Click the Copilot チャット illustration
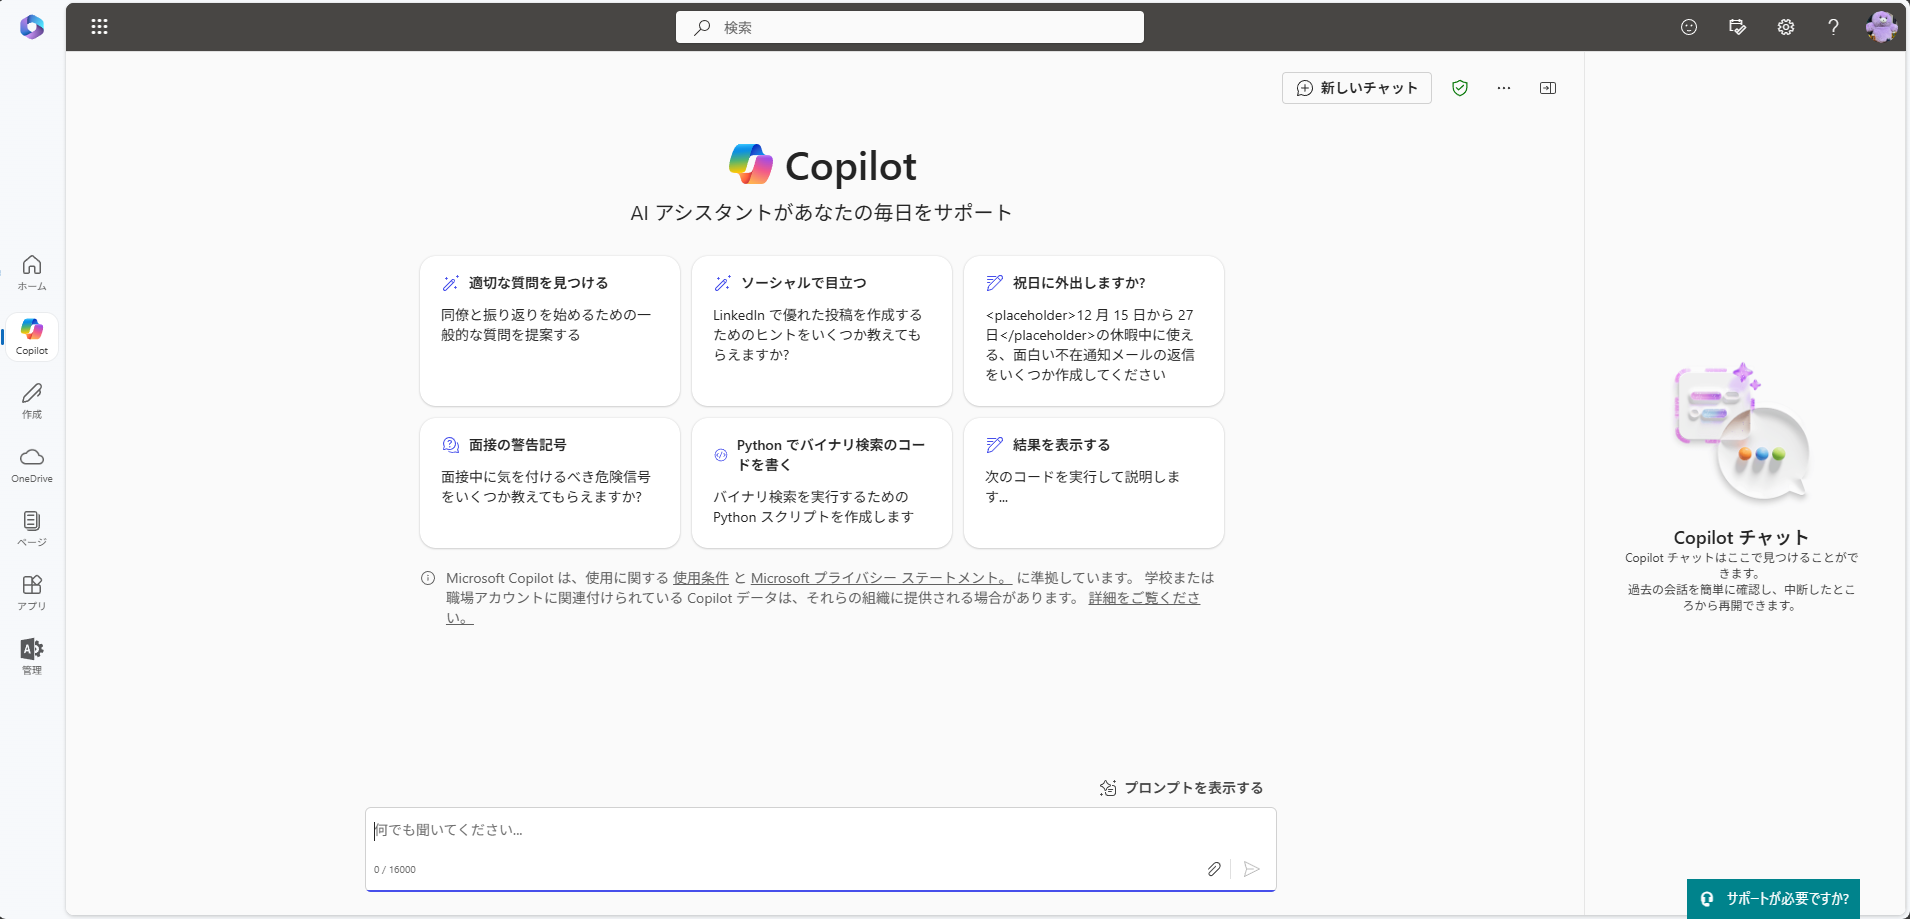The width and height of the screenshot is (1910, 919). point(1741,434)
